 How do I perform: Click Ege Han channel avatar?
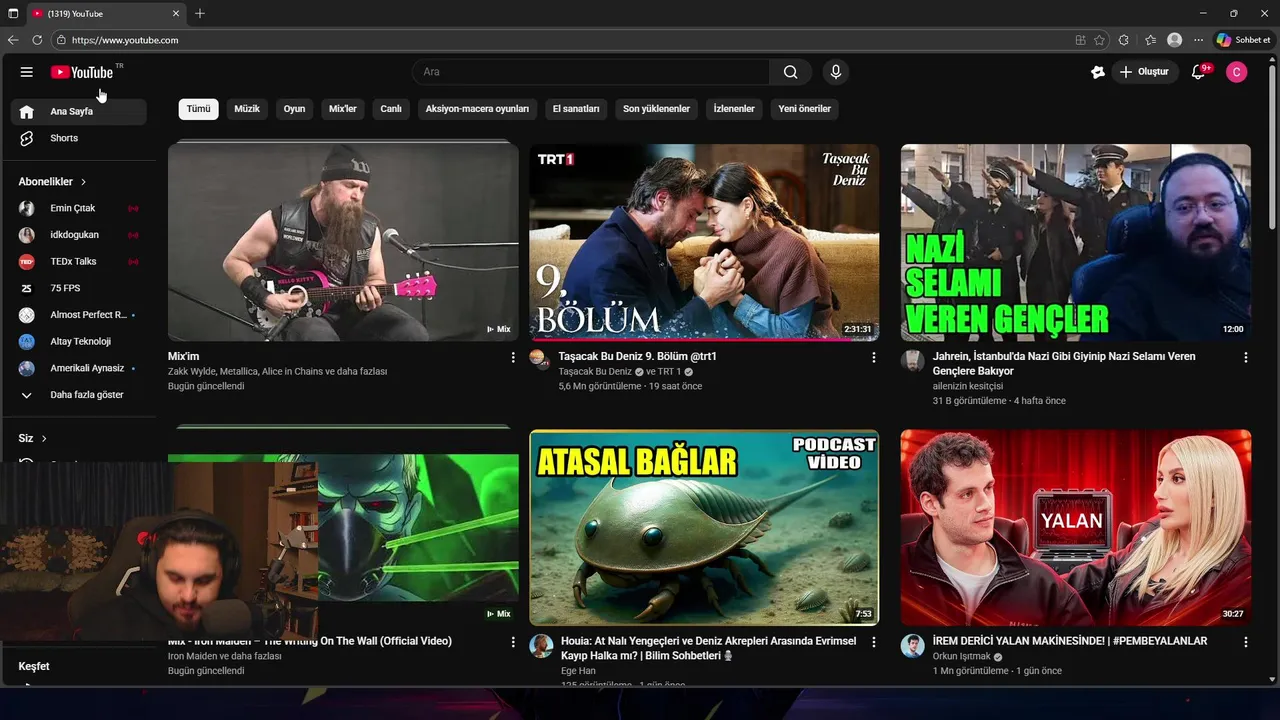[541, 646]
